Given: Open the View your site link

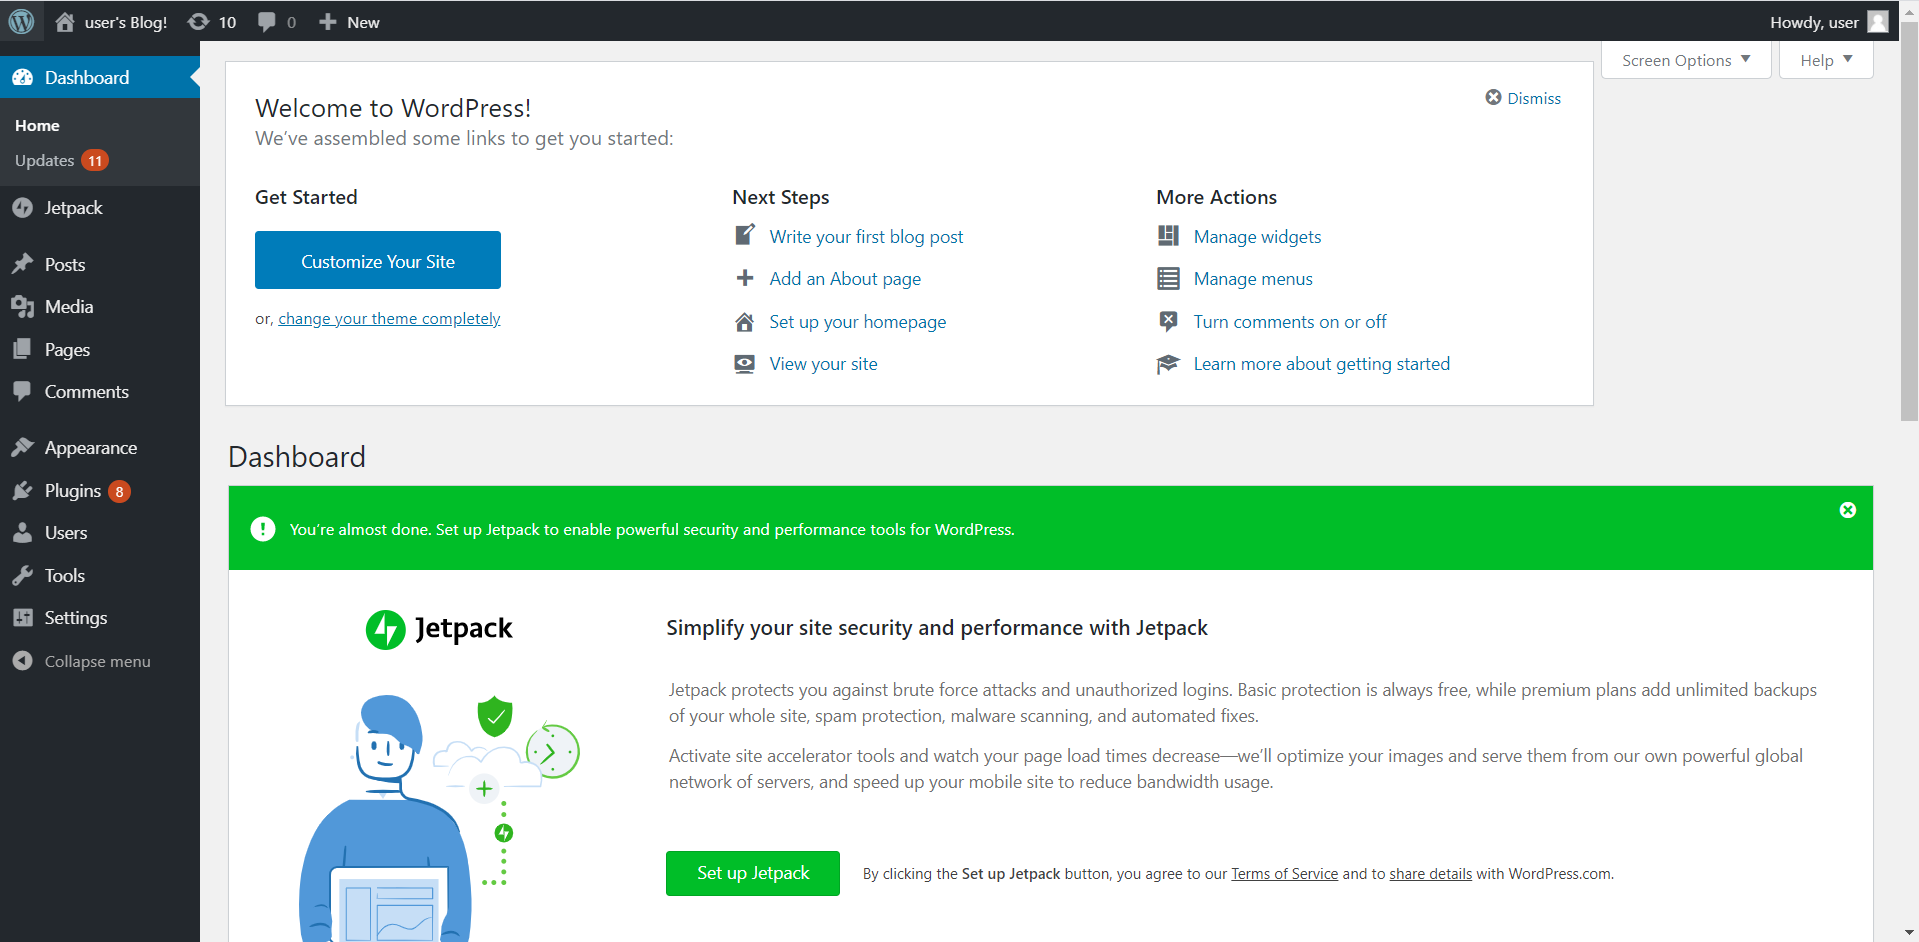Looking at the screenshot, I should coord(823,364).
